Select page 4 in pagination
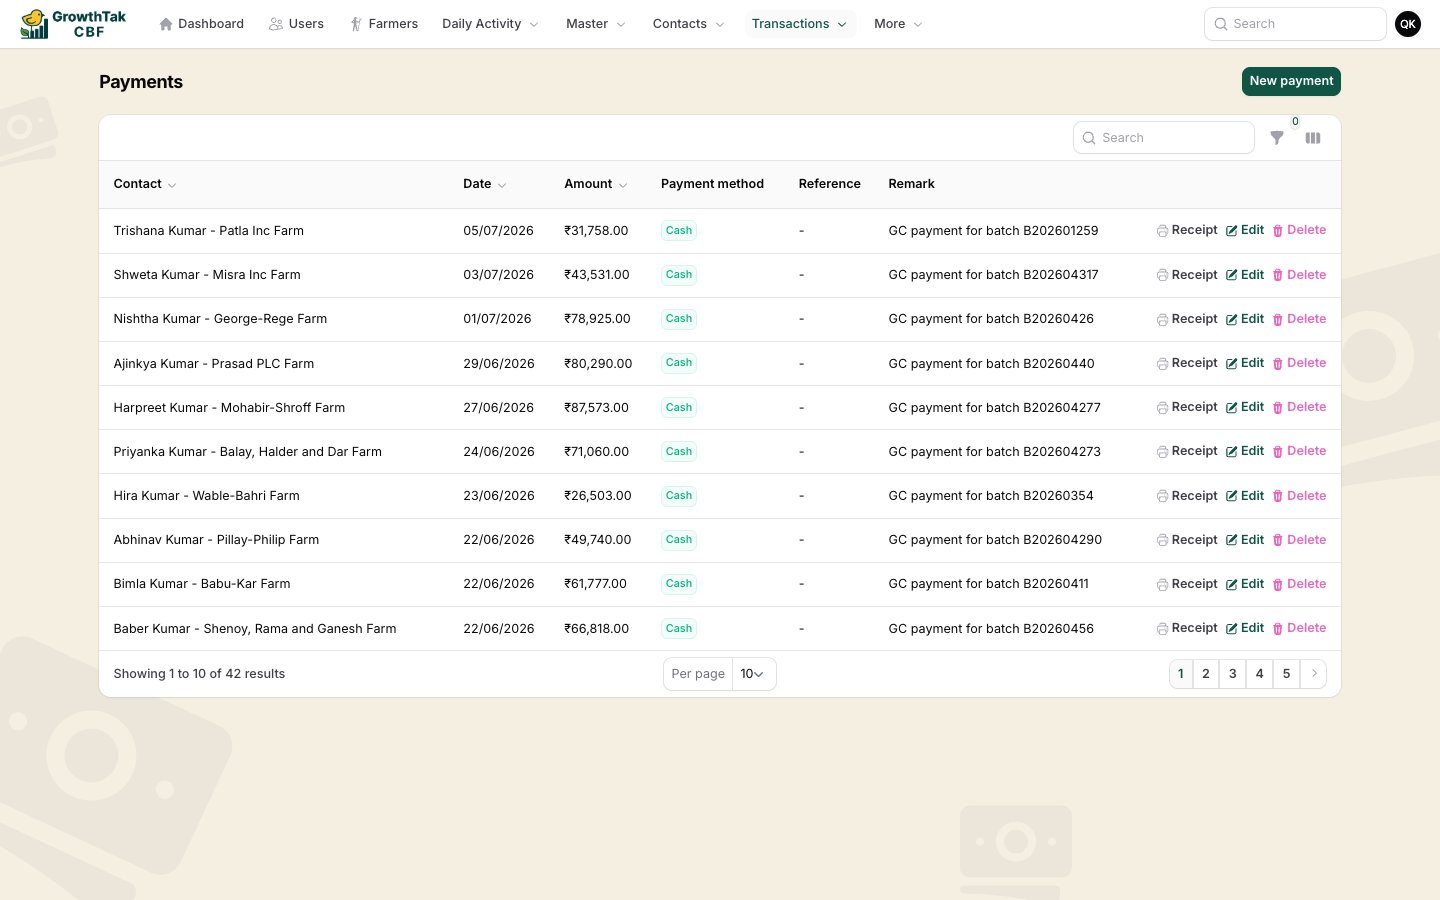Image resolution: width=1440 pixels, height=900 pixels. 1260,674
